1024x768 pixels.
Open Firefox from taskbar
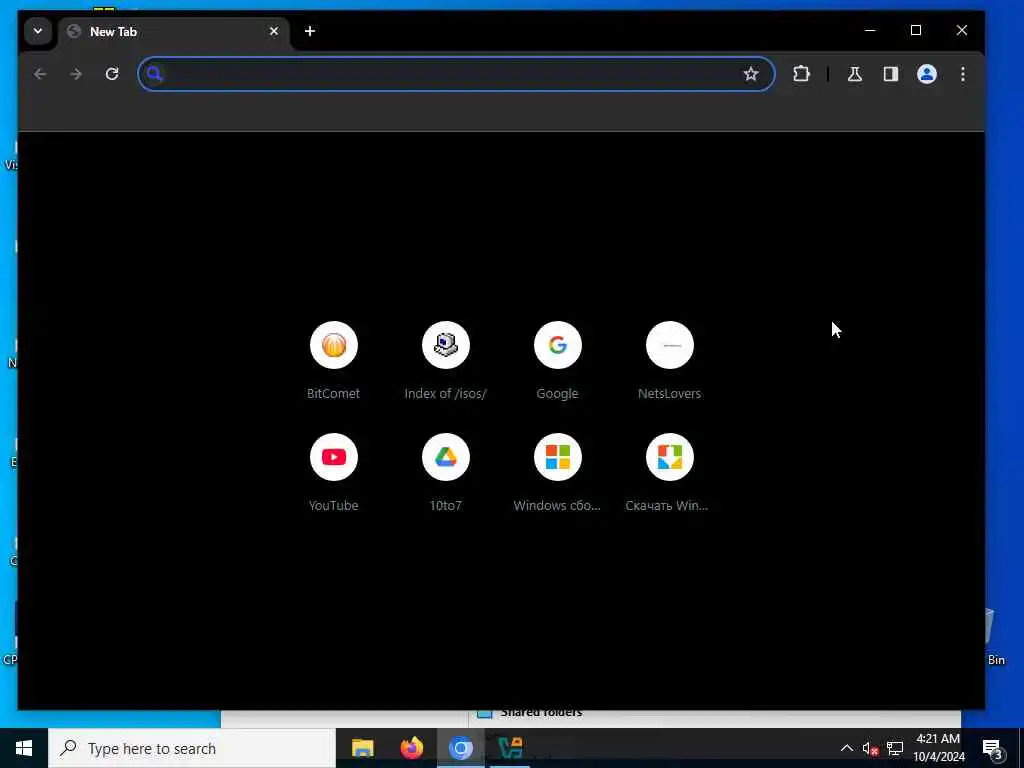point(411,748)
